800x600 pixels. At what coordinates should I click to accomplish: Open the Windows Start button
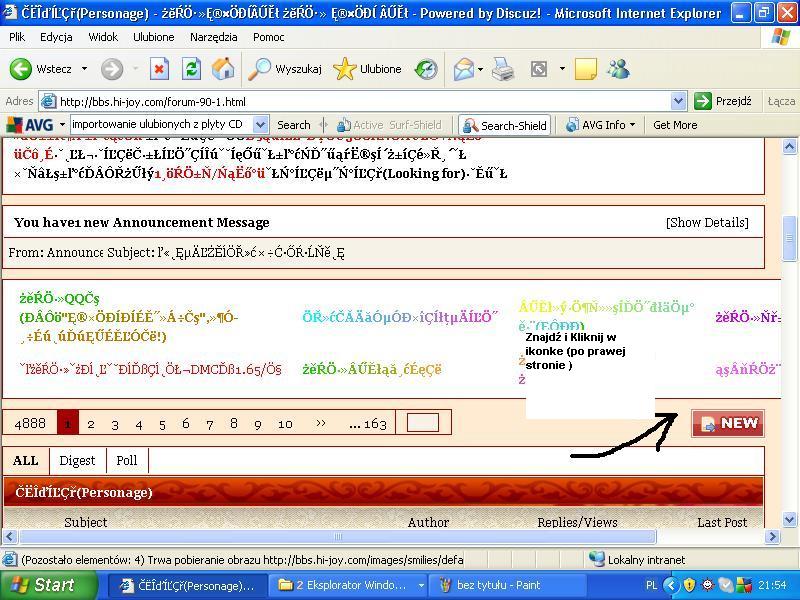[x=42, y=585]
